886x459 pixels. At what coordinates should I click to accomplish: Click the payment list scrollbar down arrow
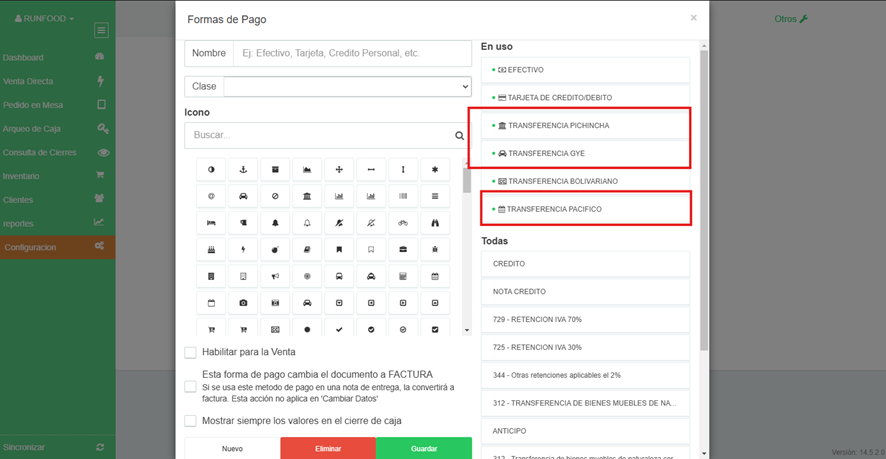tap(703, 453)
